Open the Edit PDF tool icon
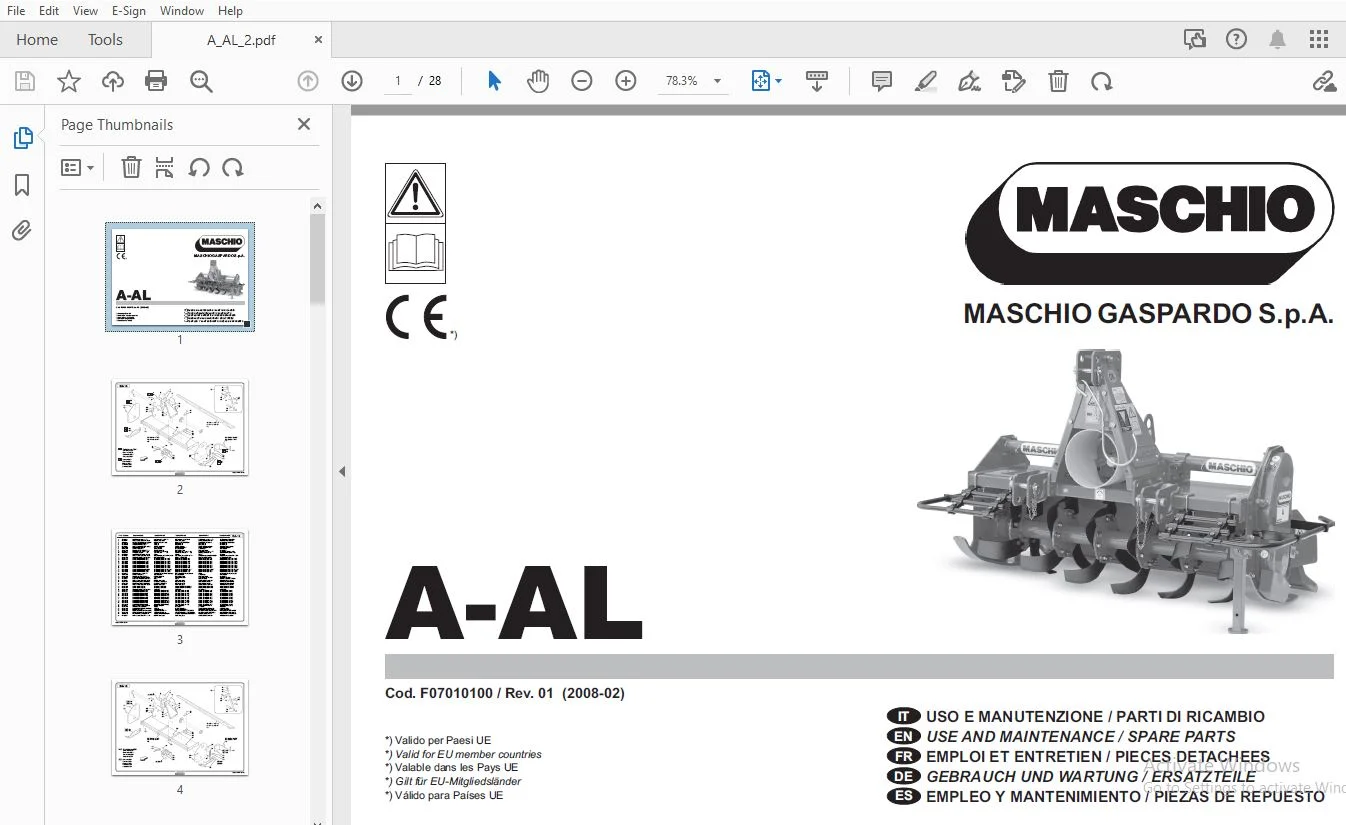 (1013, 81)
